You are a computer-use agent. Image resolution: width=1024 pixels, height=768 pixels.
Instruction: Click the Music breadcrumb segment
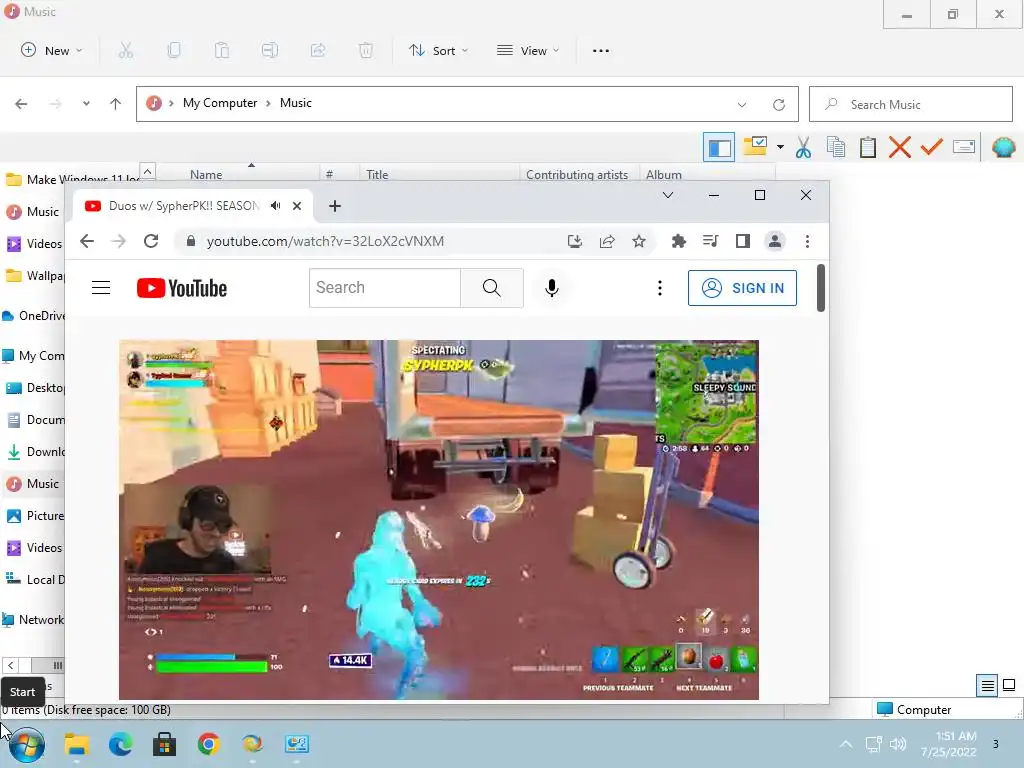click(x=296, y=103)
